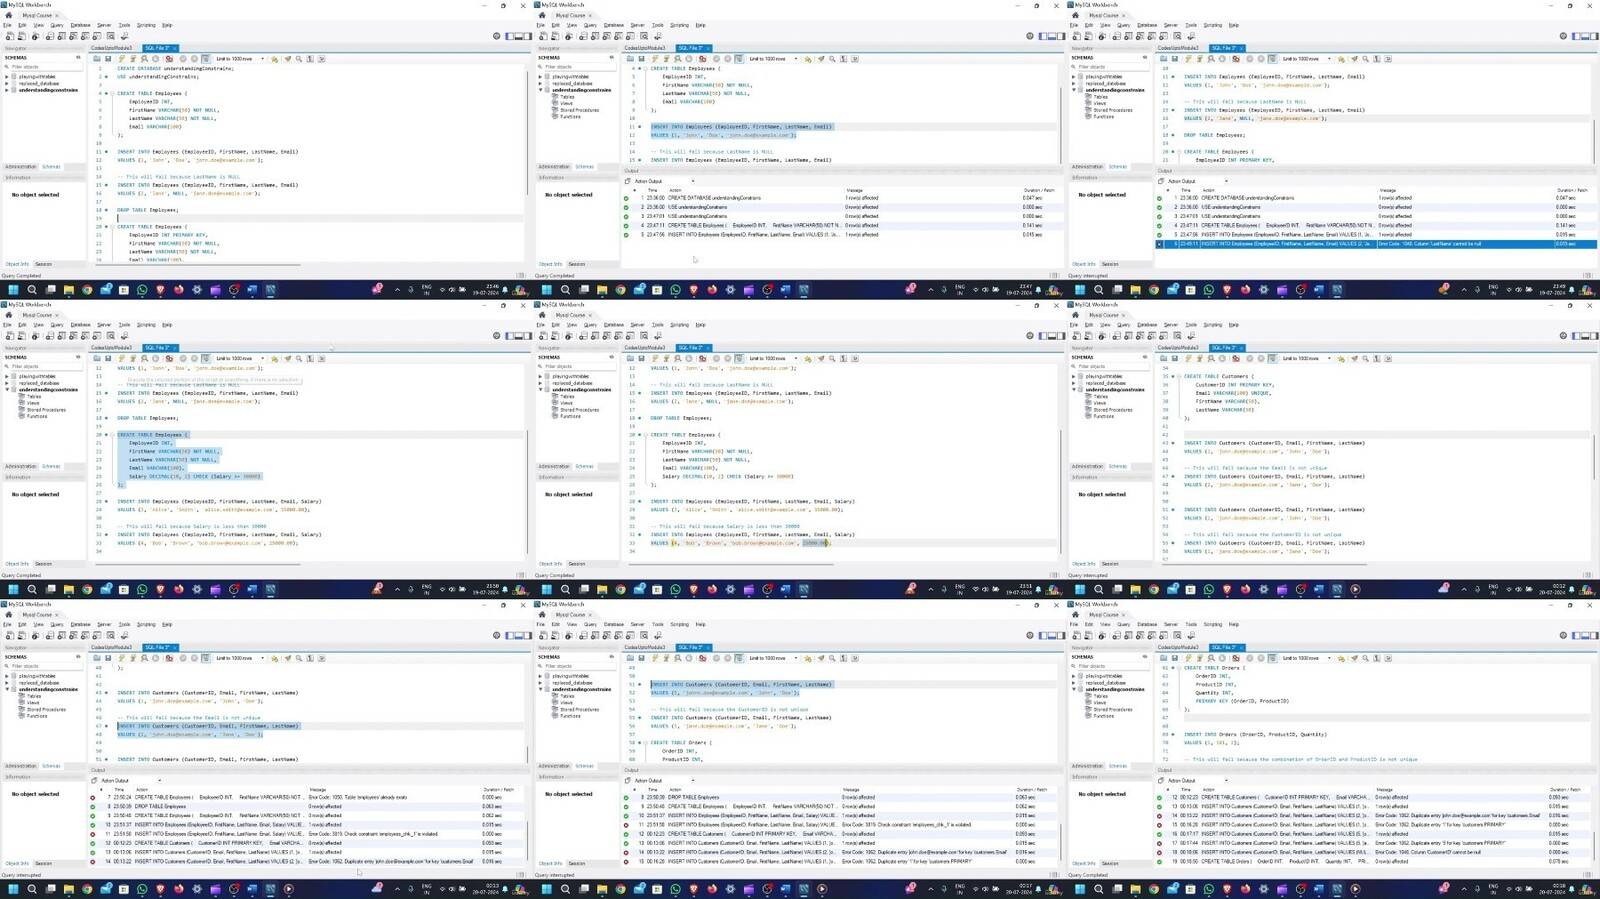Open a SQL script in the window showing editor line 35
1600x899 pixels.
click(1088, 336)
